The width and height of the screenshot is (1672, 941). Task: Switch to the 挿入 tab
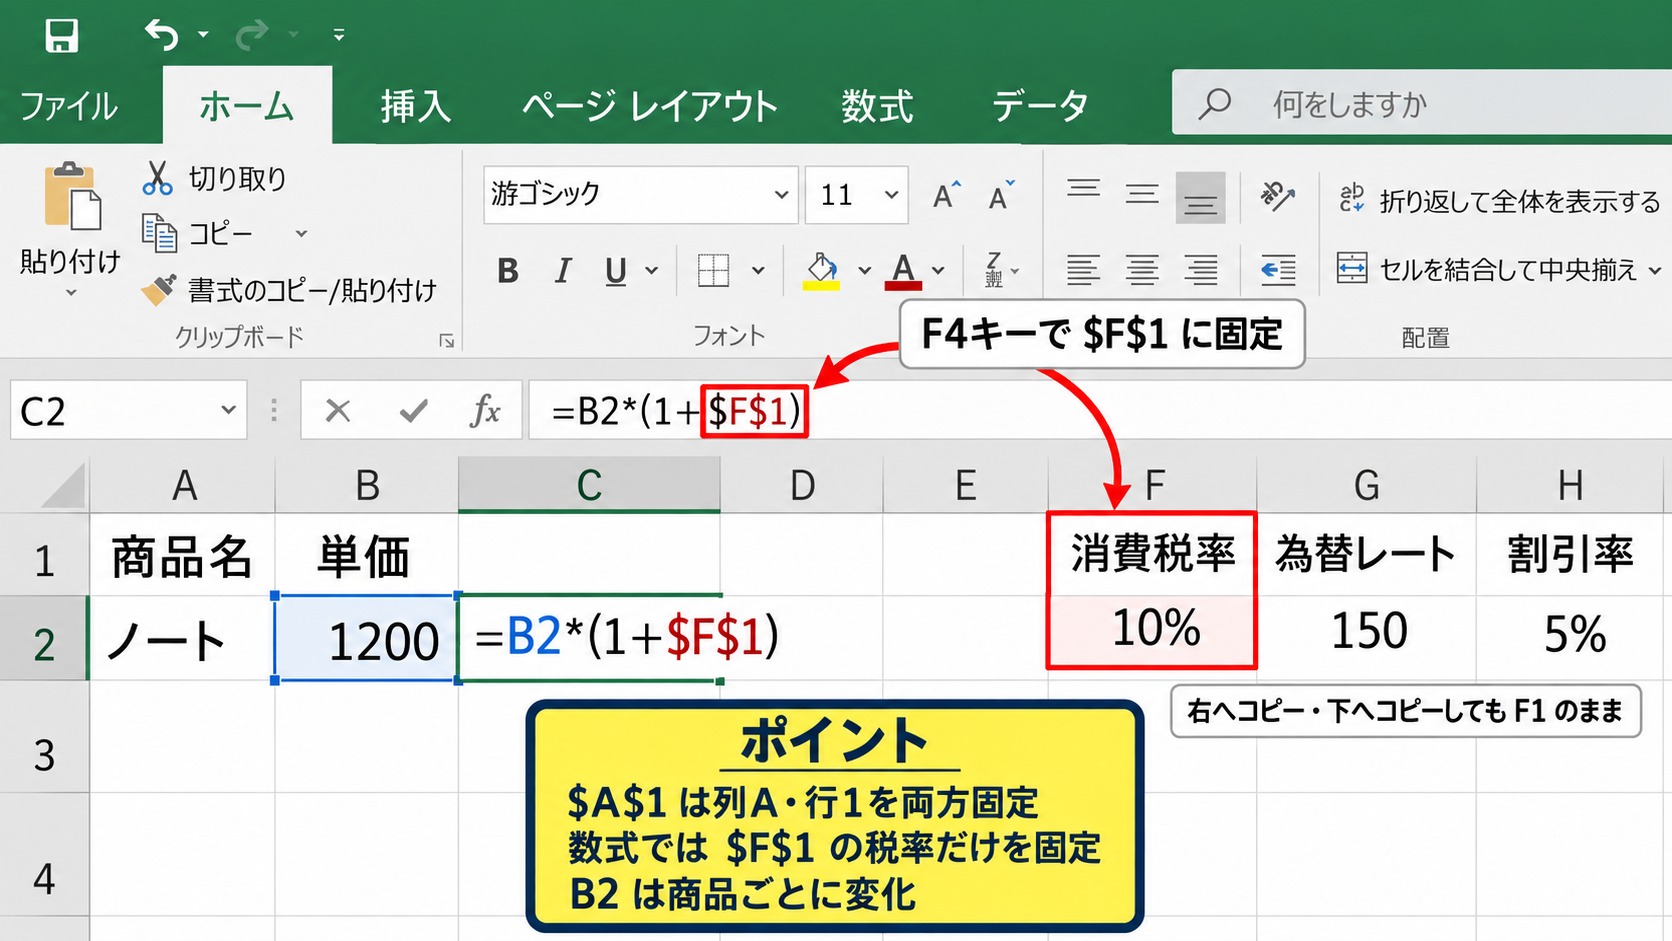[415, 106]
